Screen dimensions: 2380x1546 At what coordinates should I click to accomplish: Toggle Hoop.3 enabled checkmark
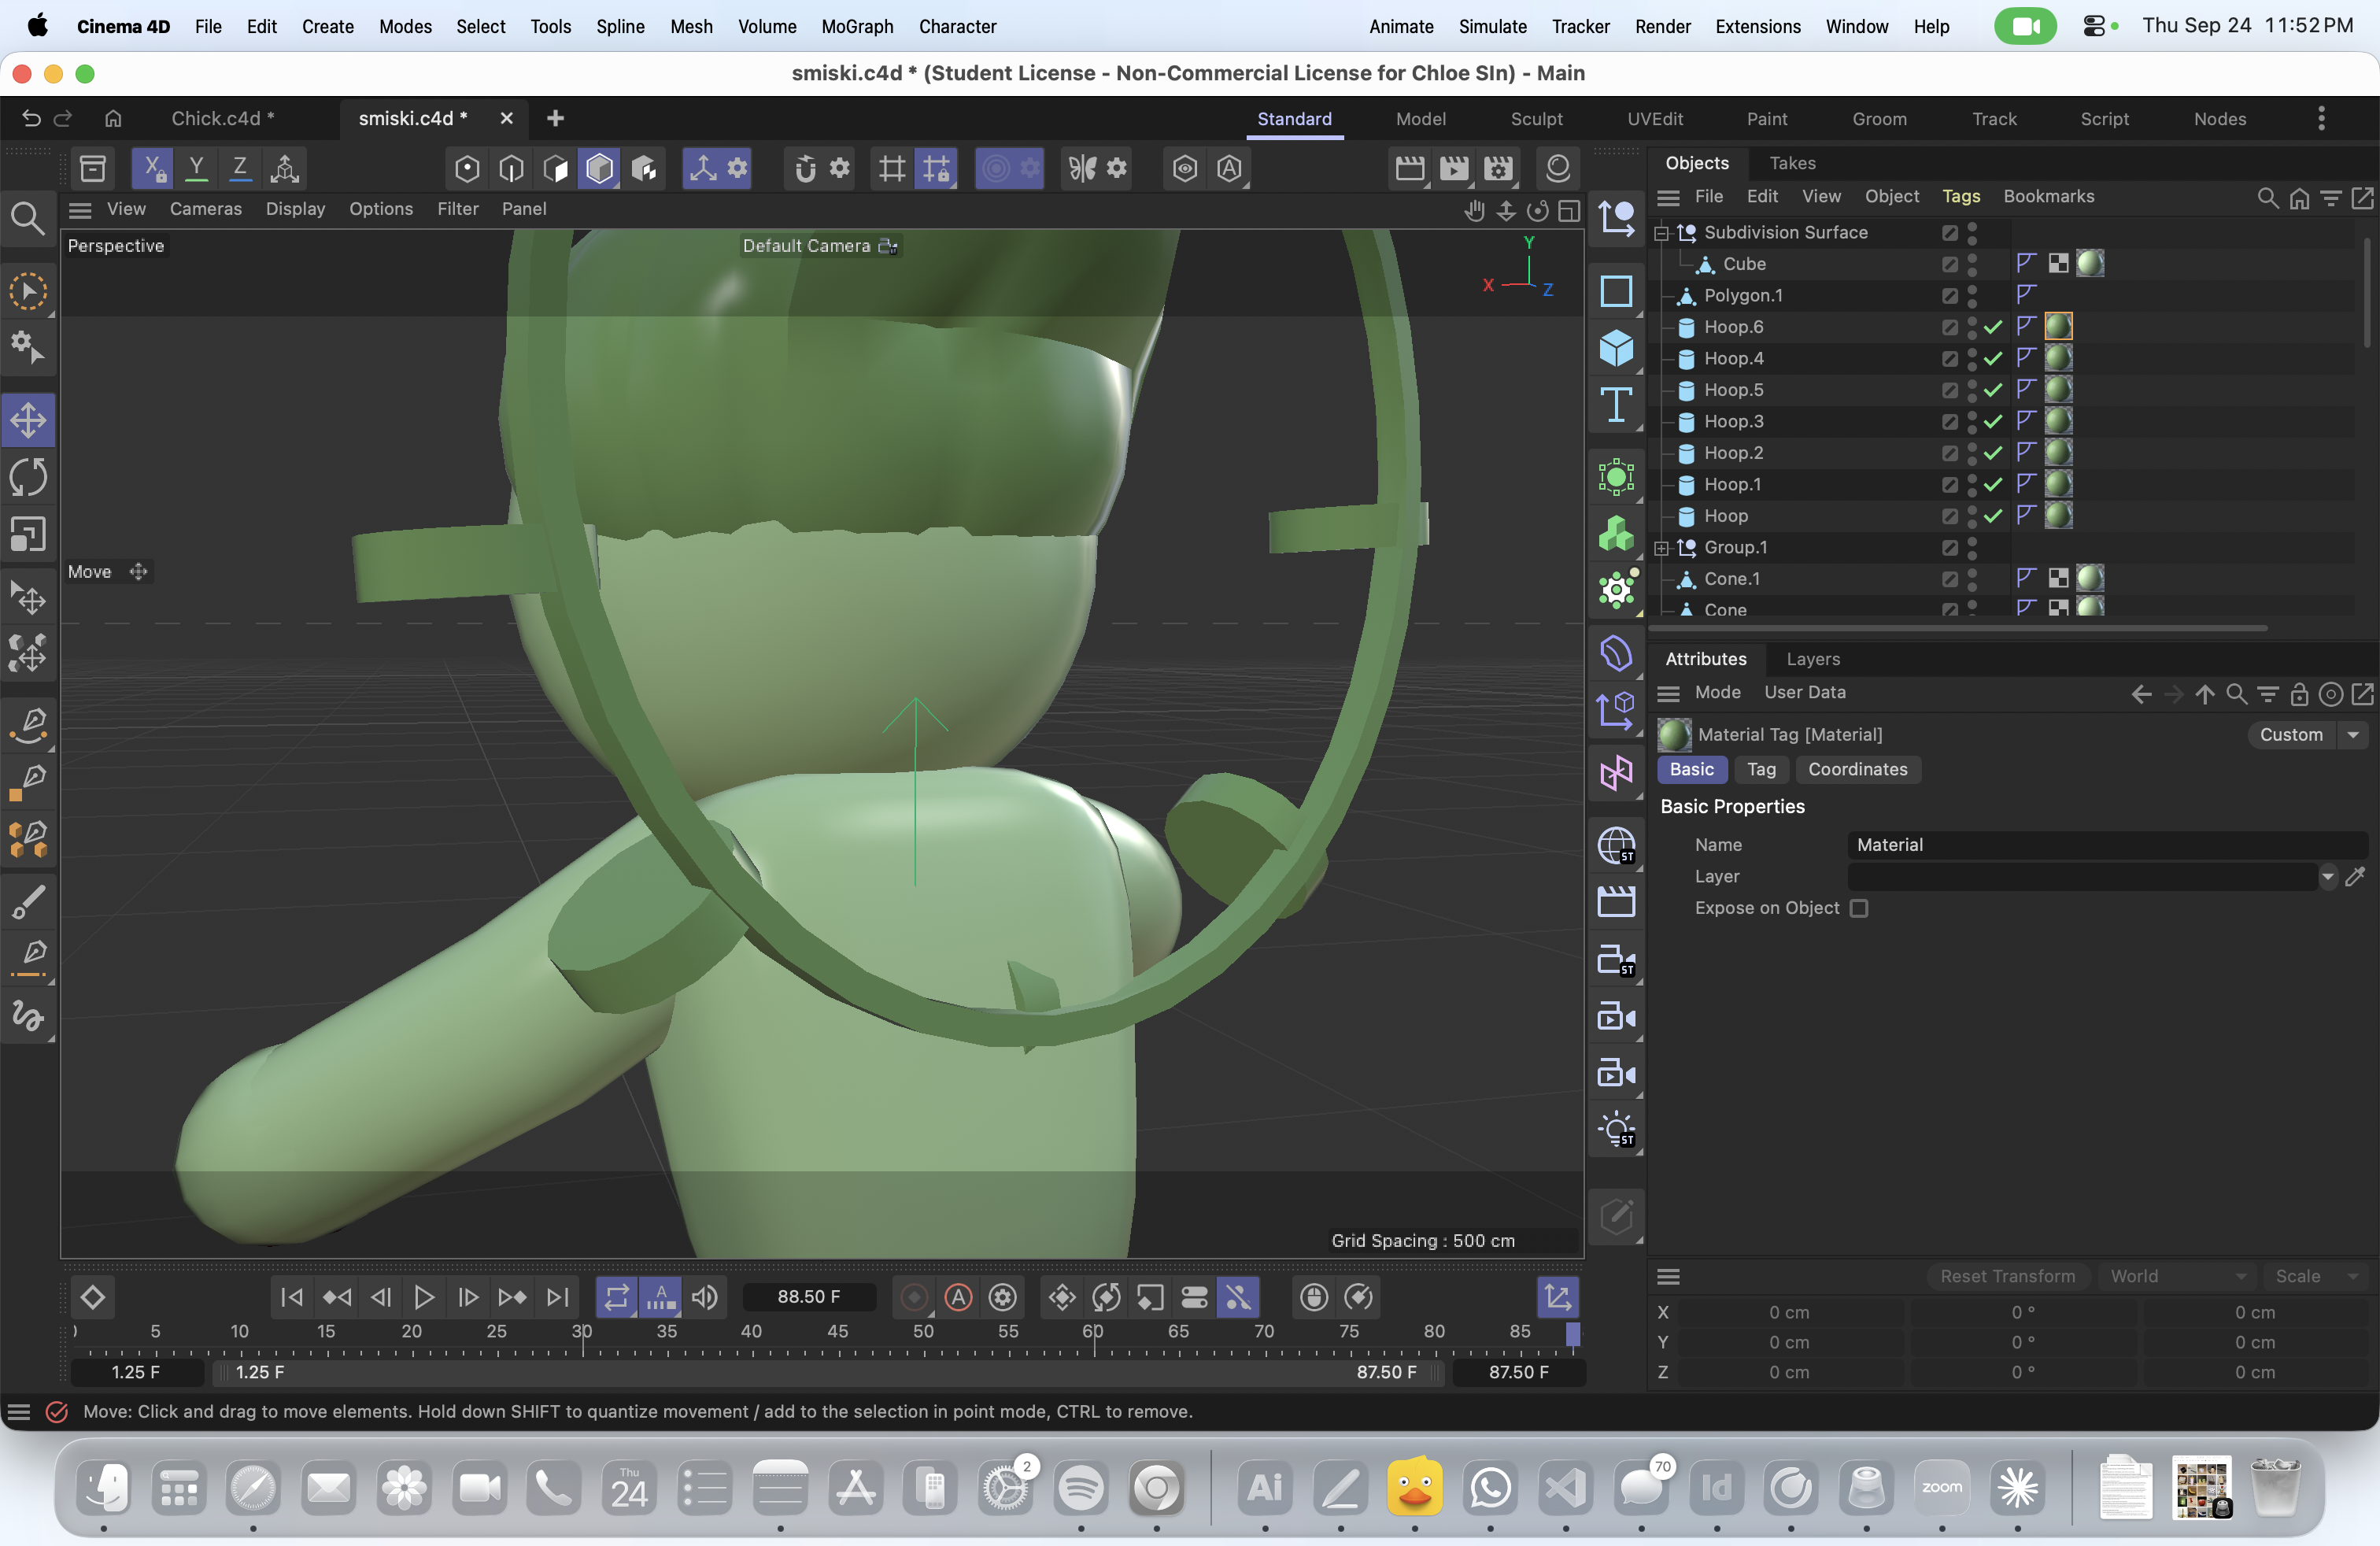(x=1993, y=422)
